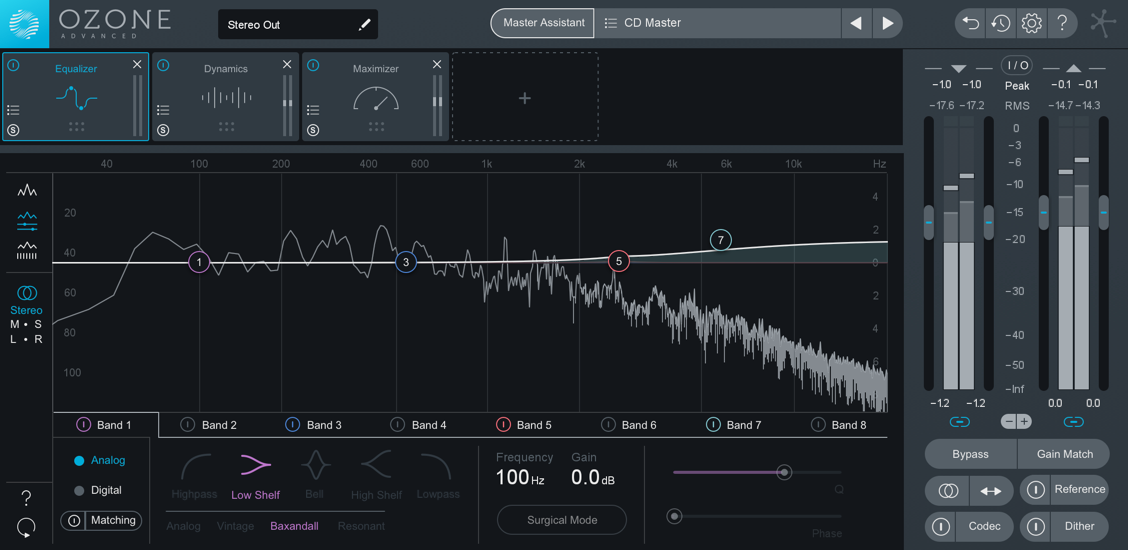Switch to Band 5 tab

524,425
